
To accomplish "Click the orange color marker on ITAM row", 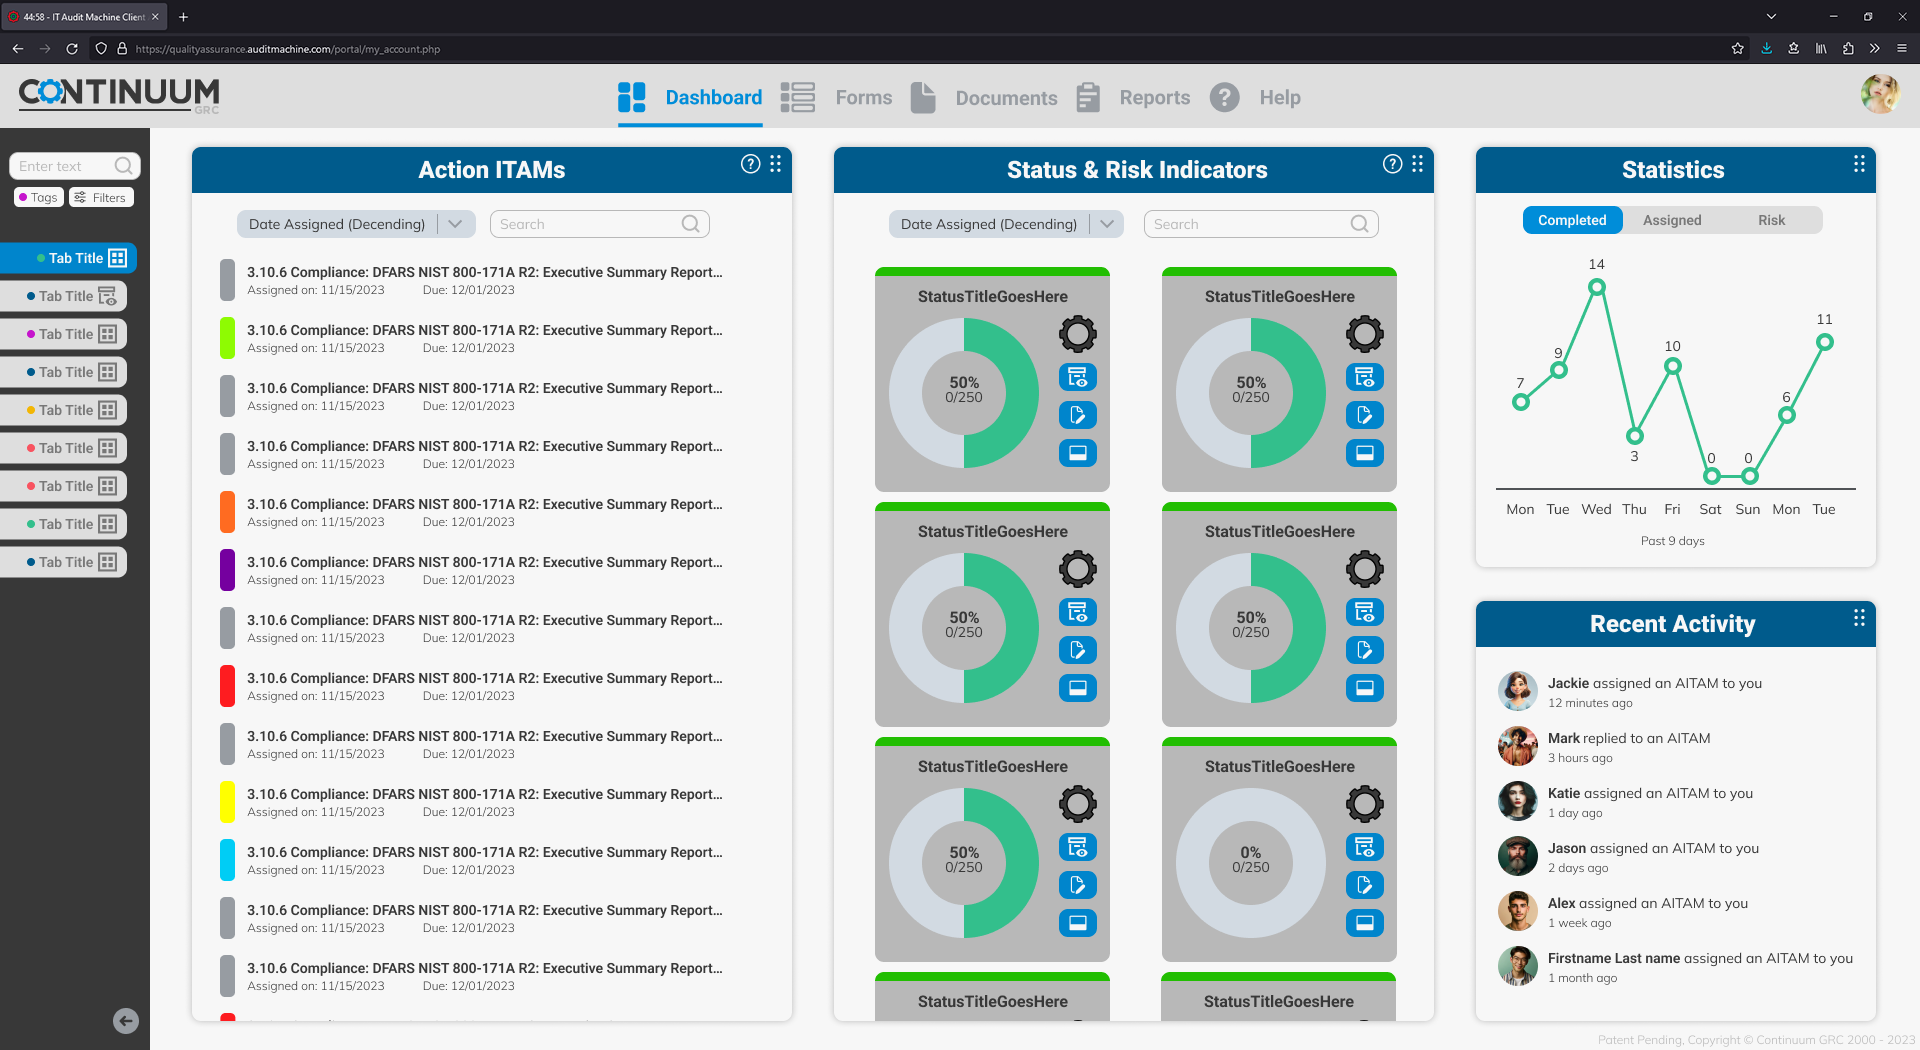I will click(x=227, y=512).
